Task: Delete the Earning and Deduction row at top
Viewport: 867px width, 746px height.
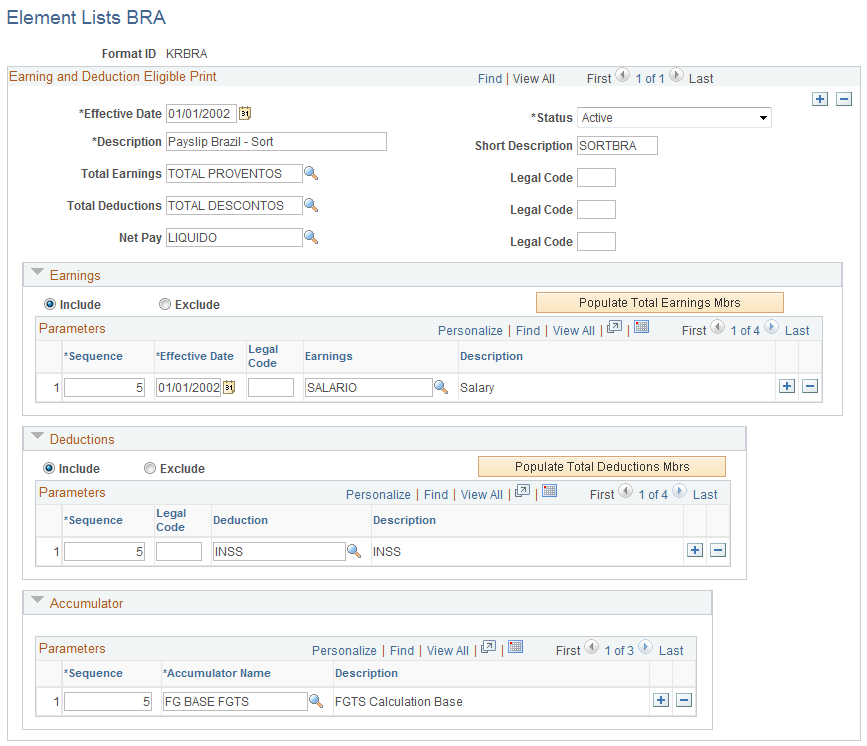Action: point(844,99)
